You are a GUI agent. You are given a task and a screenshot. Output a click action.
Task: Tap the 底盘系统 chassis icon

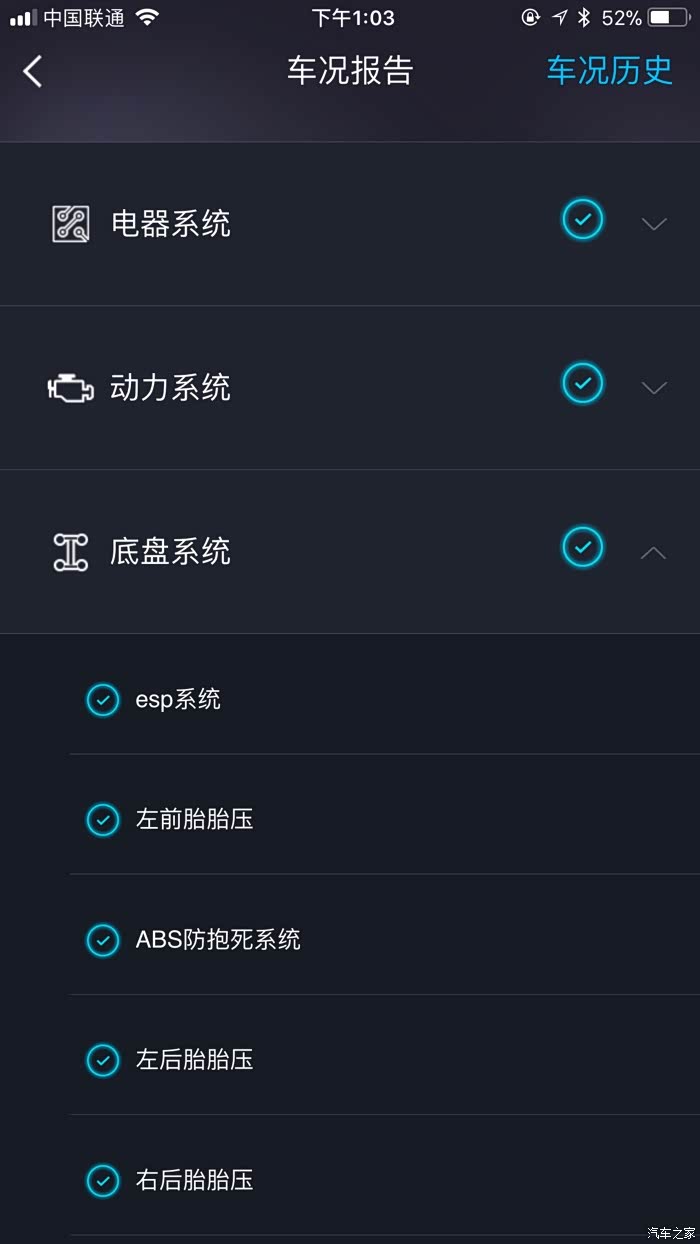pyautogui.click(x=70, y=552)
